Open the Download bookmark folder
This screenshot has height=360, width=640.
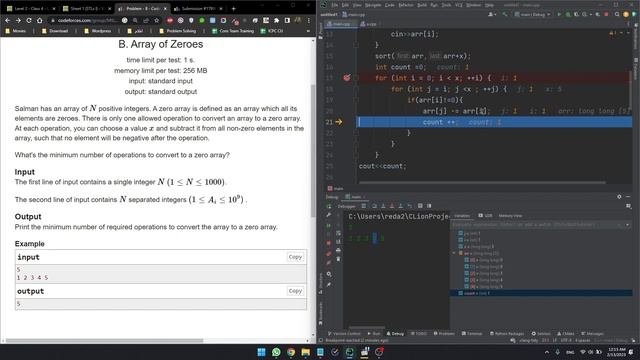pos(55,31)
